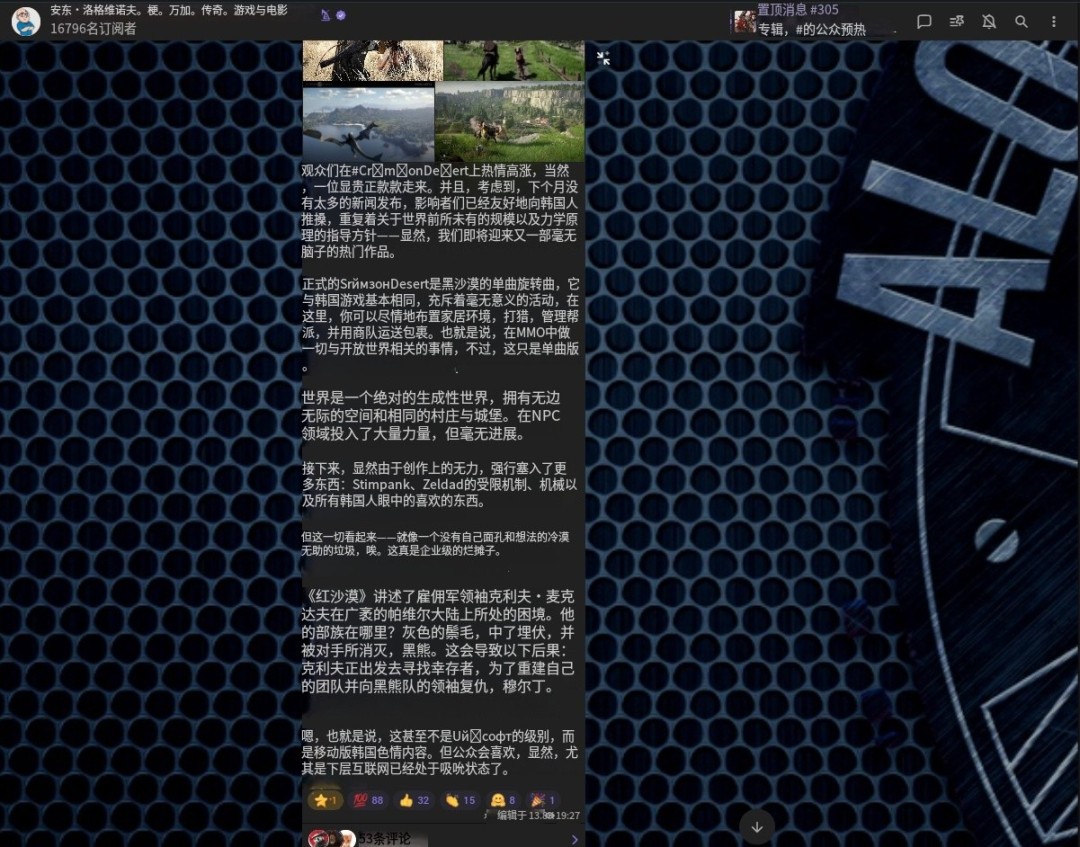Image resolution: width=1080 pixels, height=847 pixels.
Task: Open the channel discussion comments icon
Action: (925, 21)
